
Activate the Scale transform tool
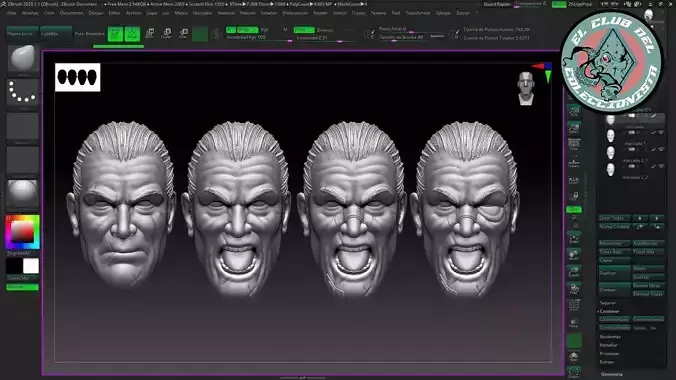[166, 34]
